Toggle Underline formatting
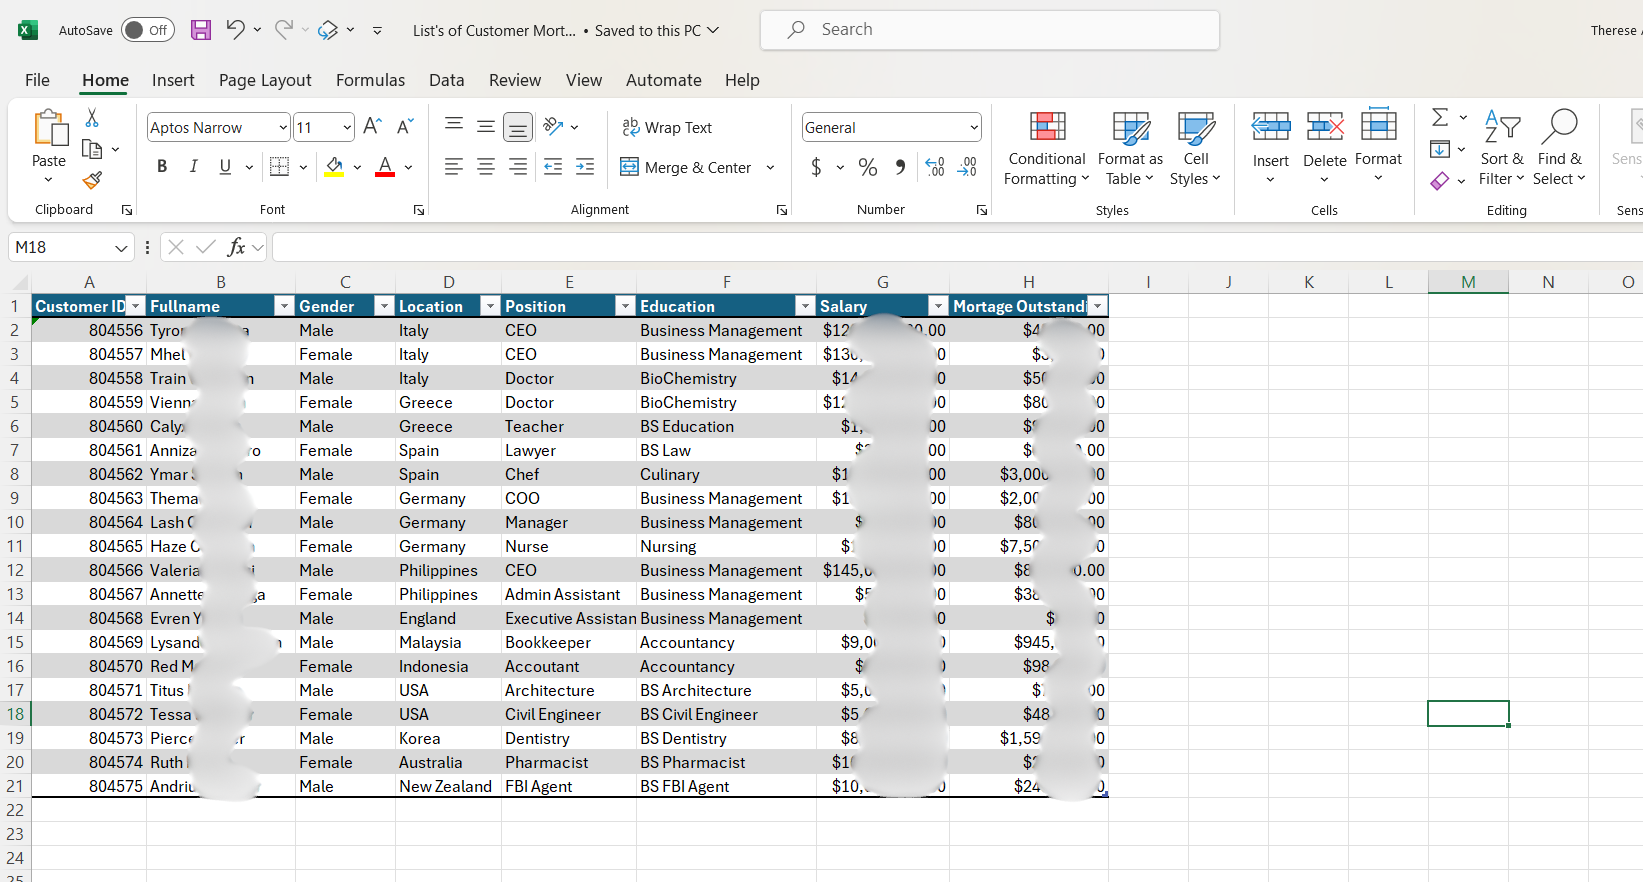Screen dimensions: 1643x882 point(225,166)
